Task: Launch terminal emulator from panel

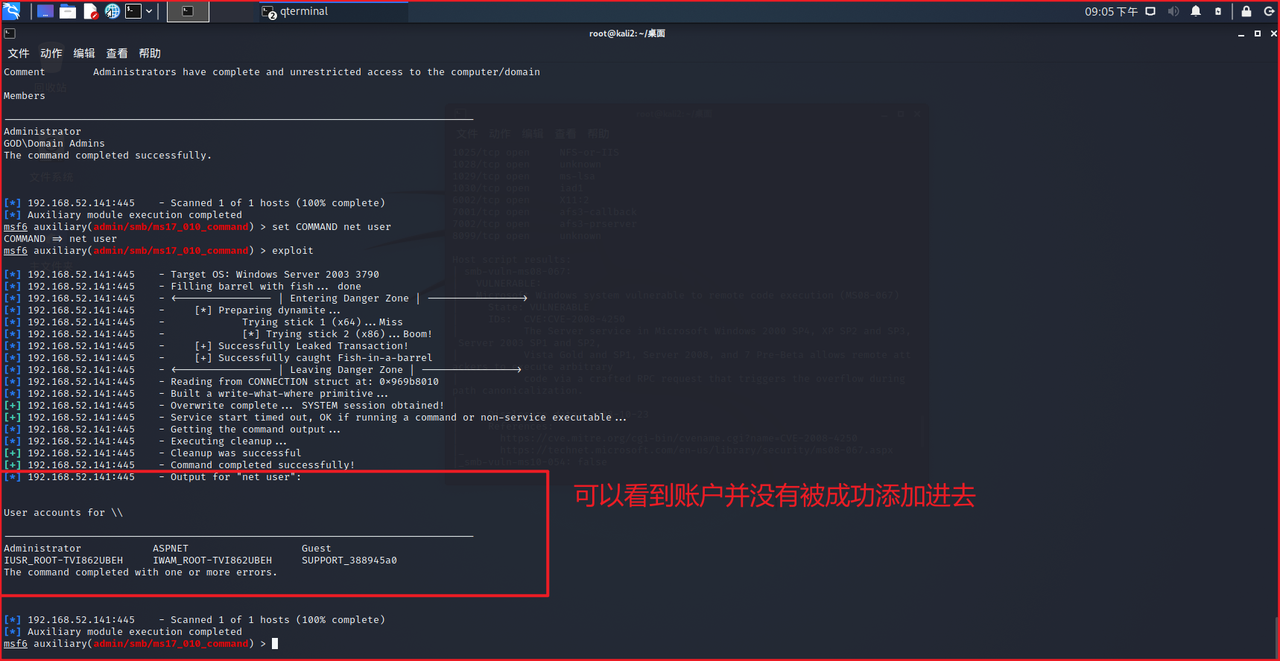Action: coord(134,11)
